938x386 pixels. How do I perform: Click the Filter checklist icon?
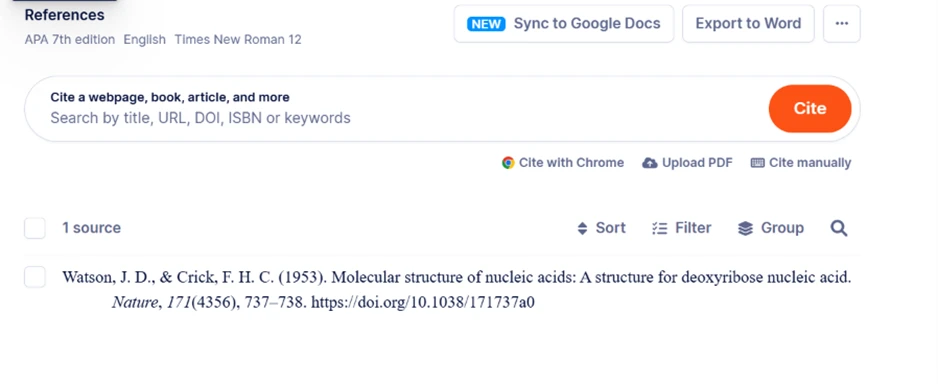[659, 229]
